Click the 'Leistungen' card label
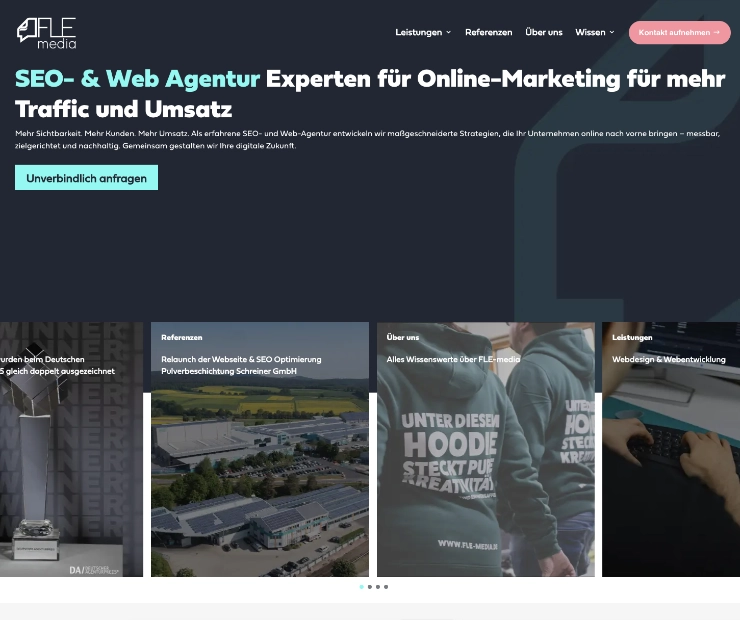The width and height of the screenshot is (740, 620). (x=632, y=337)
